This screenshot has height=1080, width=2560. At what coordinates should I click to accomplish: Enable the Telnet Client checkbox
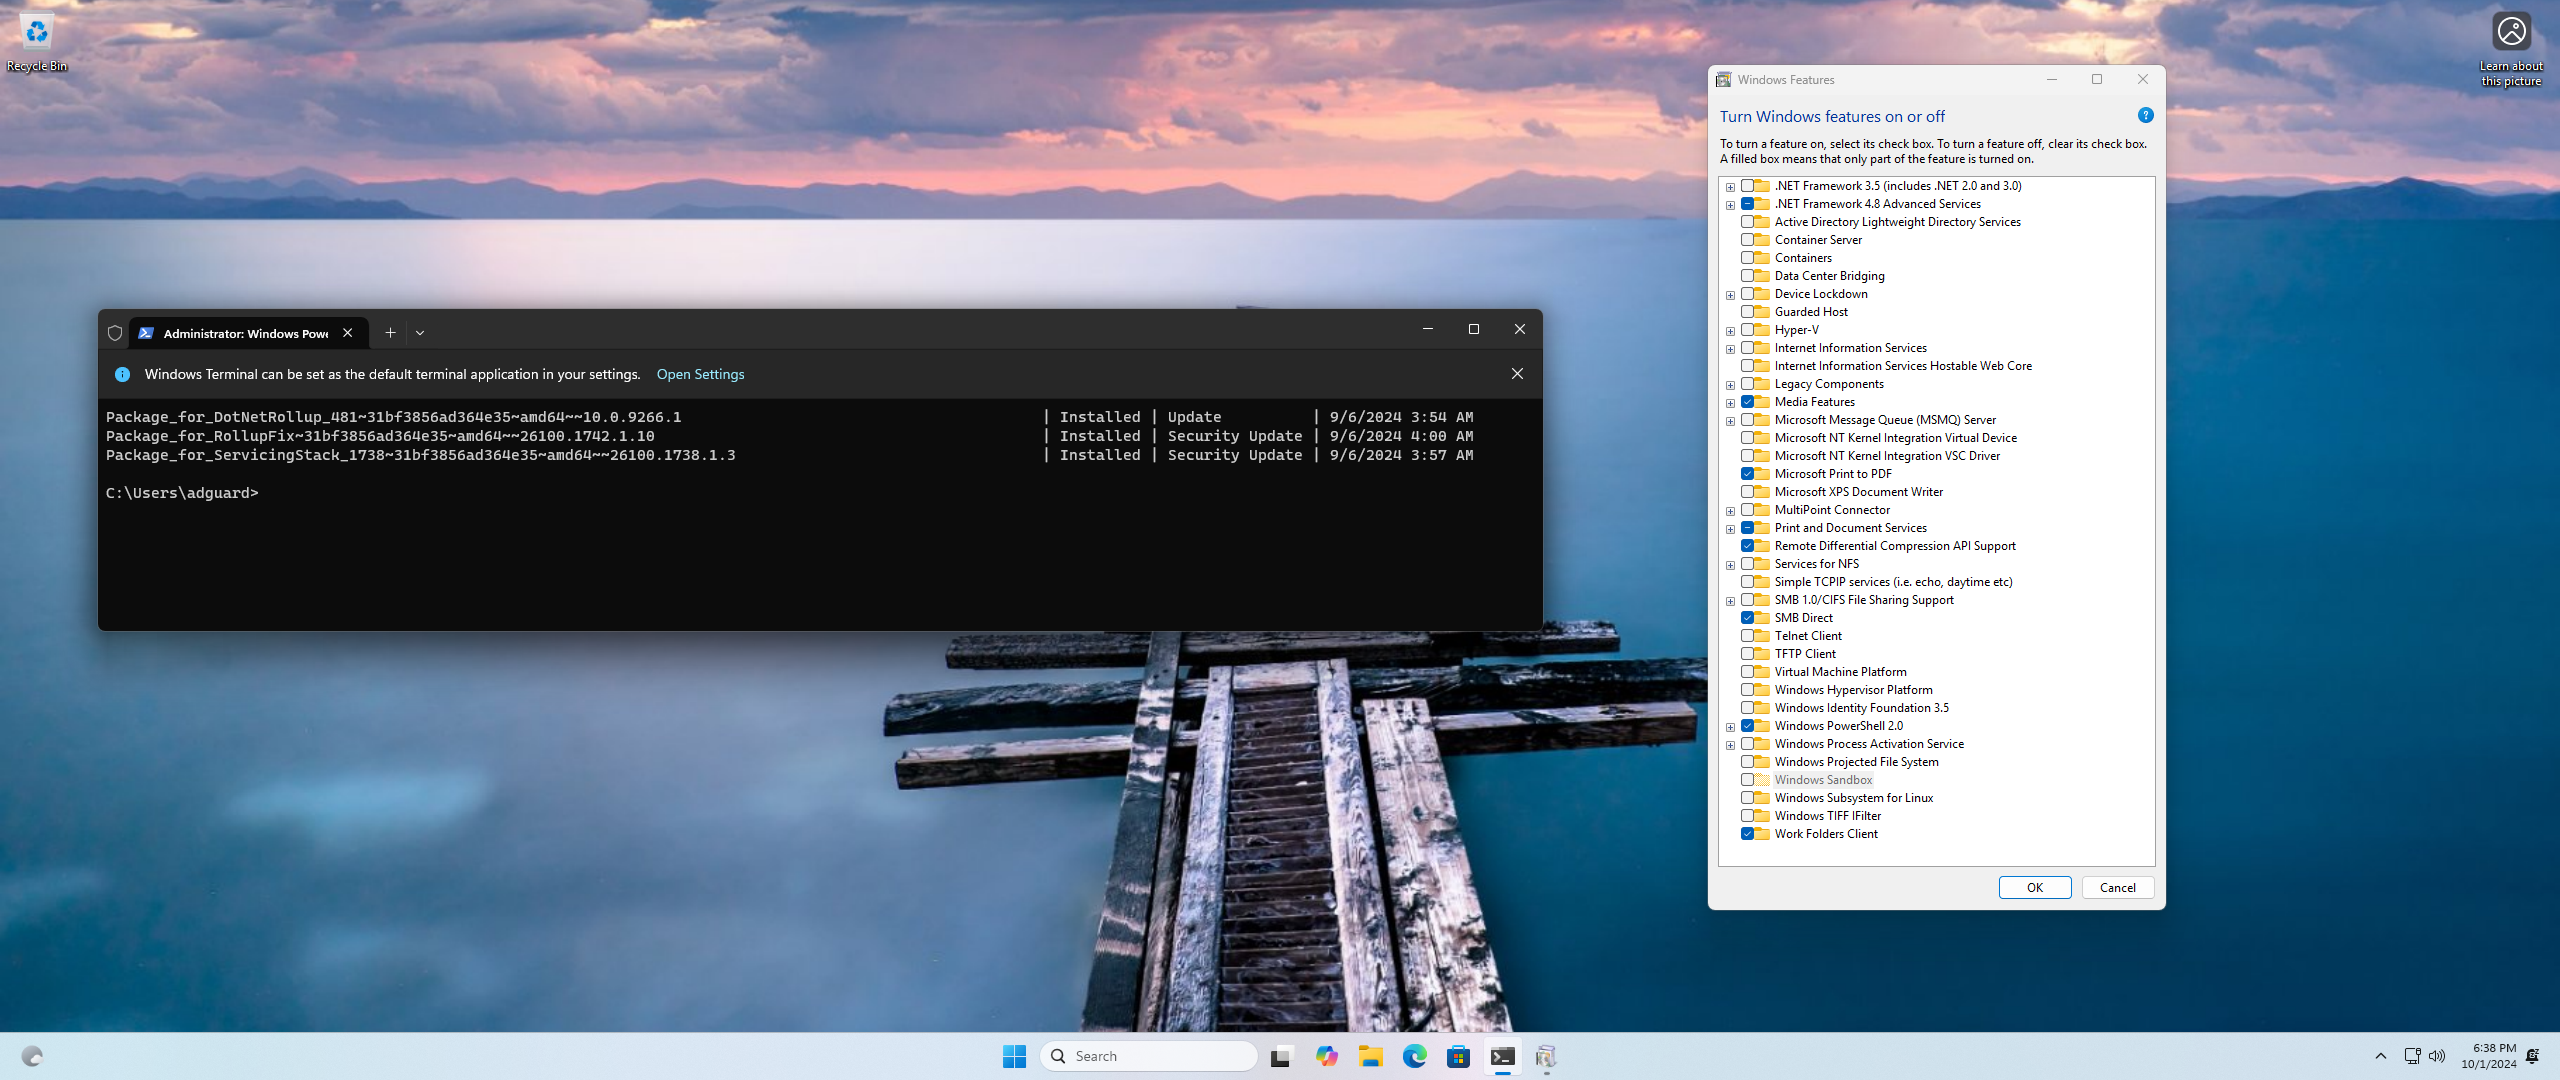pyautogui.click(x=1747, y=636)
